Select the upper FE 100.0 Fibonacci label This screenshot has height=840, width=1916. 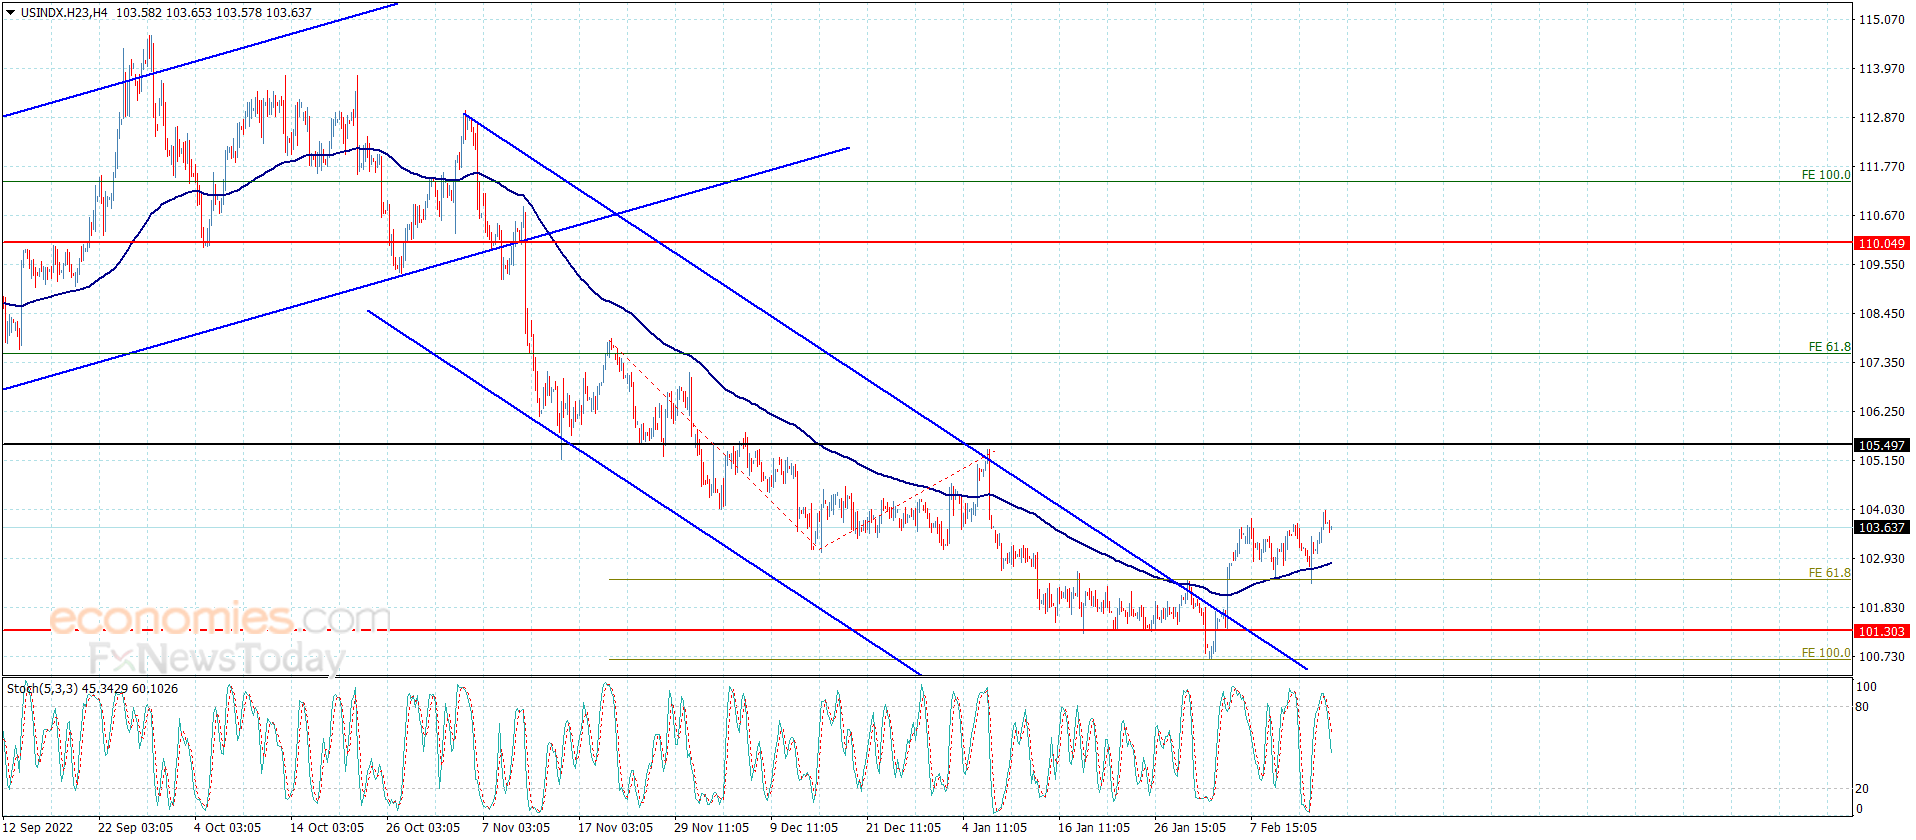click(x=1825, y=175)
